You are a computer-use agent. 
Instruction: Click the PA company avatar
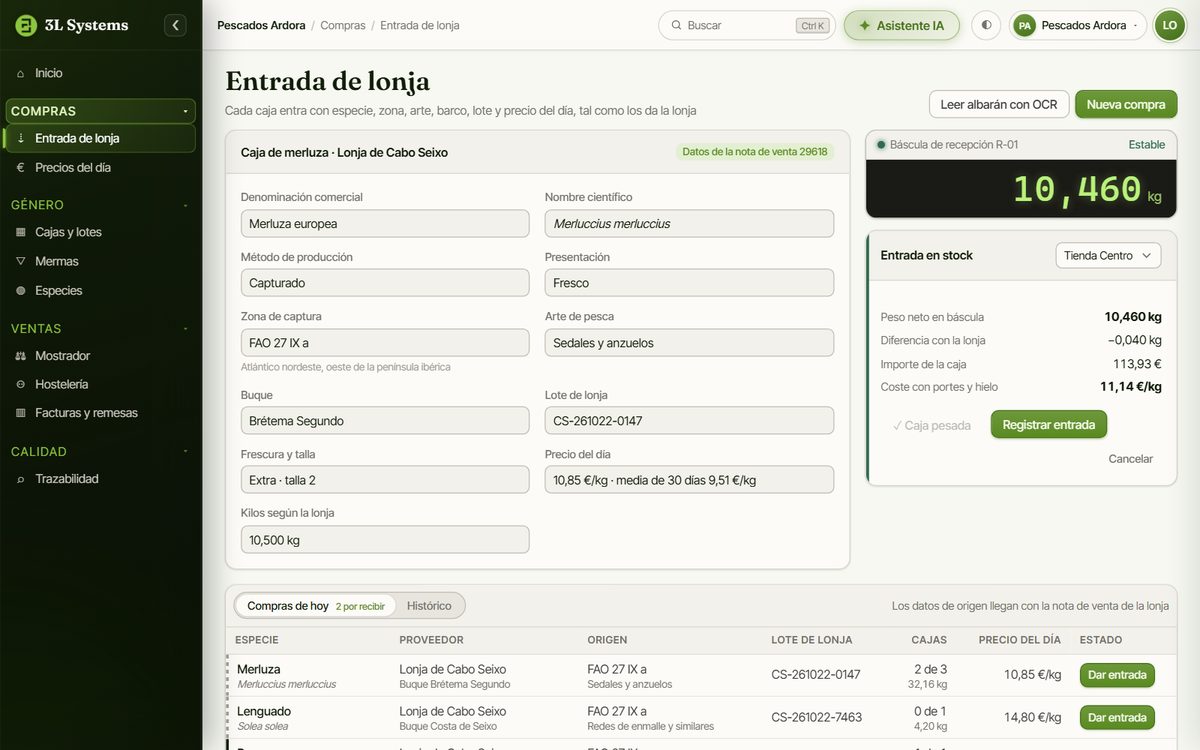point(1024,25)
